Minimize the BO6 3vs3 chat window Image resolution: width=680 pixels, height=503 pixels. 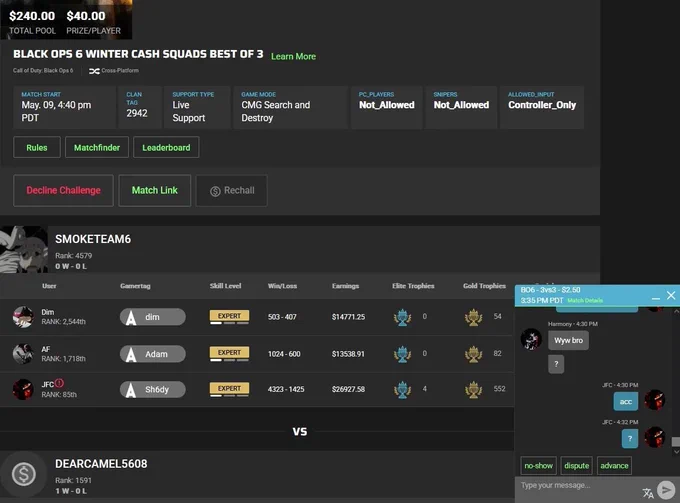[x=656, y=298]
